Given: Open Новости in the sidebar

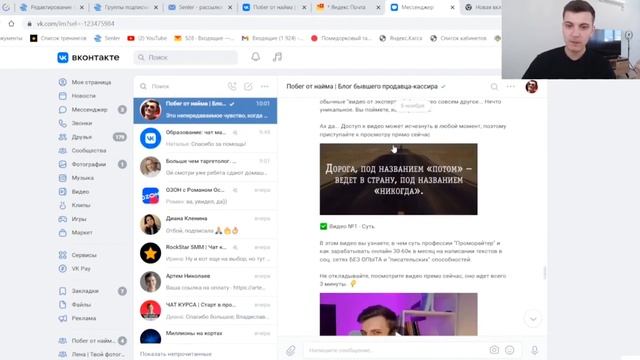Looking at the screenshot, I should pos(83,96).
